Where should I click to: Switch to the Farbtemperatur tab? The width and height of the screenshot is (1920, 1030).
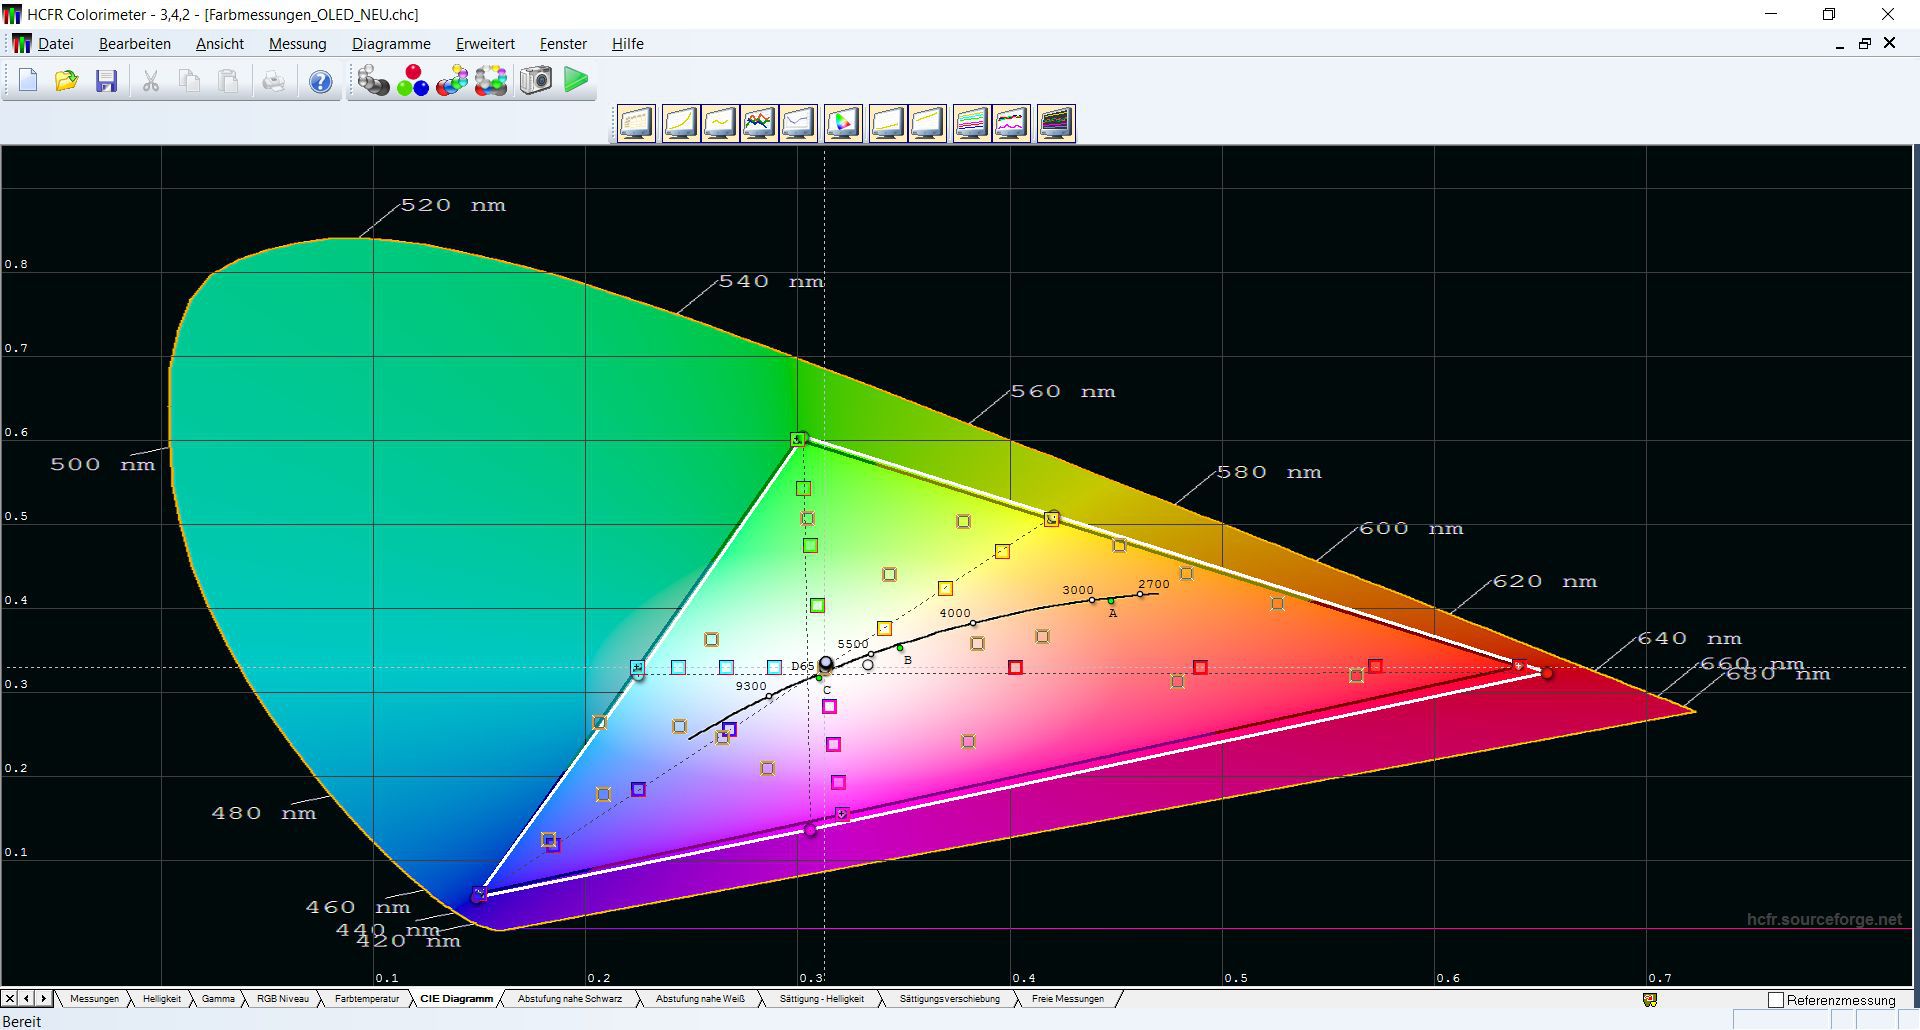point(366,999)
